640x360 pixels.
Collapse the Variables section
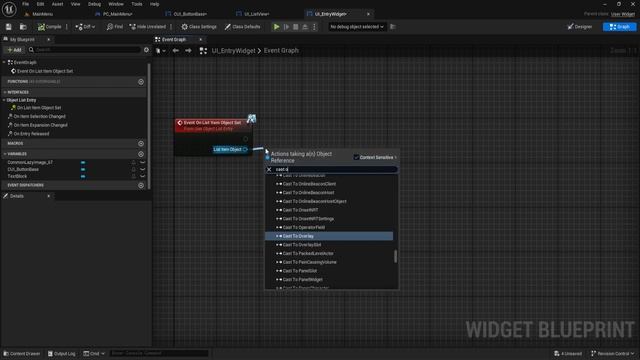click(4, 154)
